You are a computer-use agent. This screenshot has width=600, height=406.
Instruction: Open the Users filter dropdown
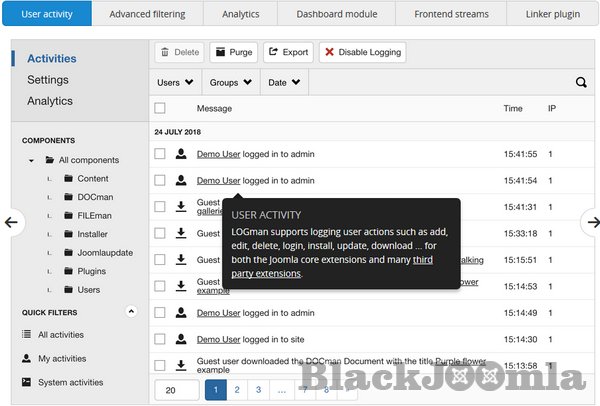coord(176,83)
